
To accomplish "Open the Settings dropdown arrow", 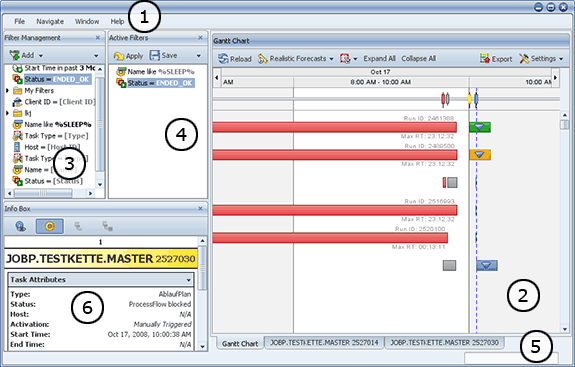I will pos(561,59).
